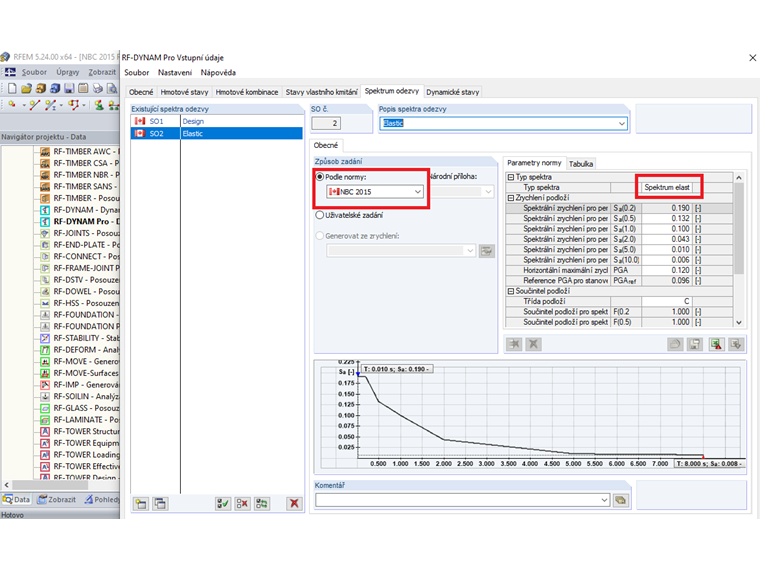Viewport: 760px width, 570px height.
Task: Switch to 'Tabulka' parameters tab
Action: pyautogui.click(x=581, y=164)
